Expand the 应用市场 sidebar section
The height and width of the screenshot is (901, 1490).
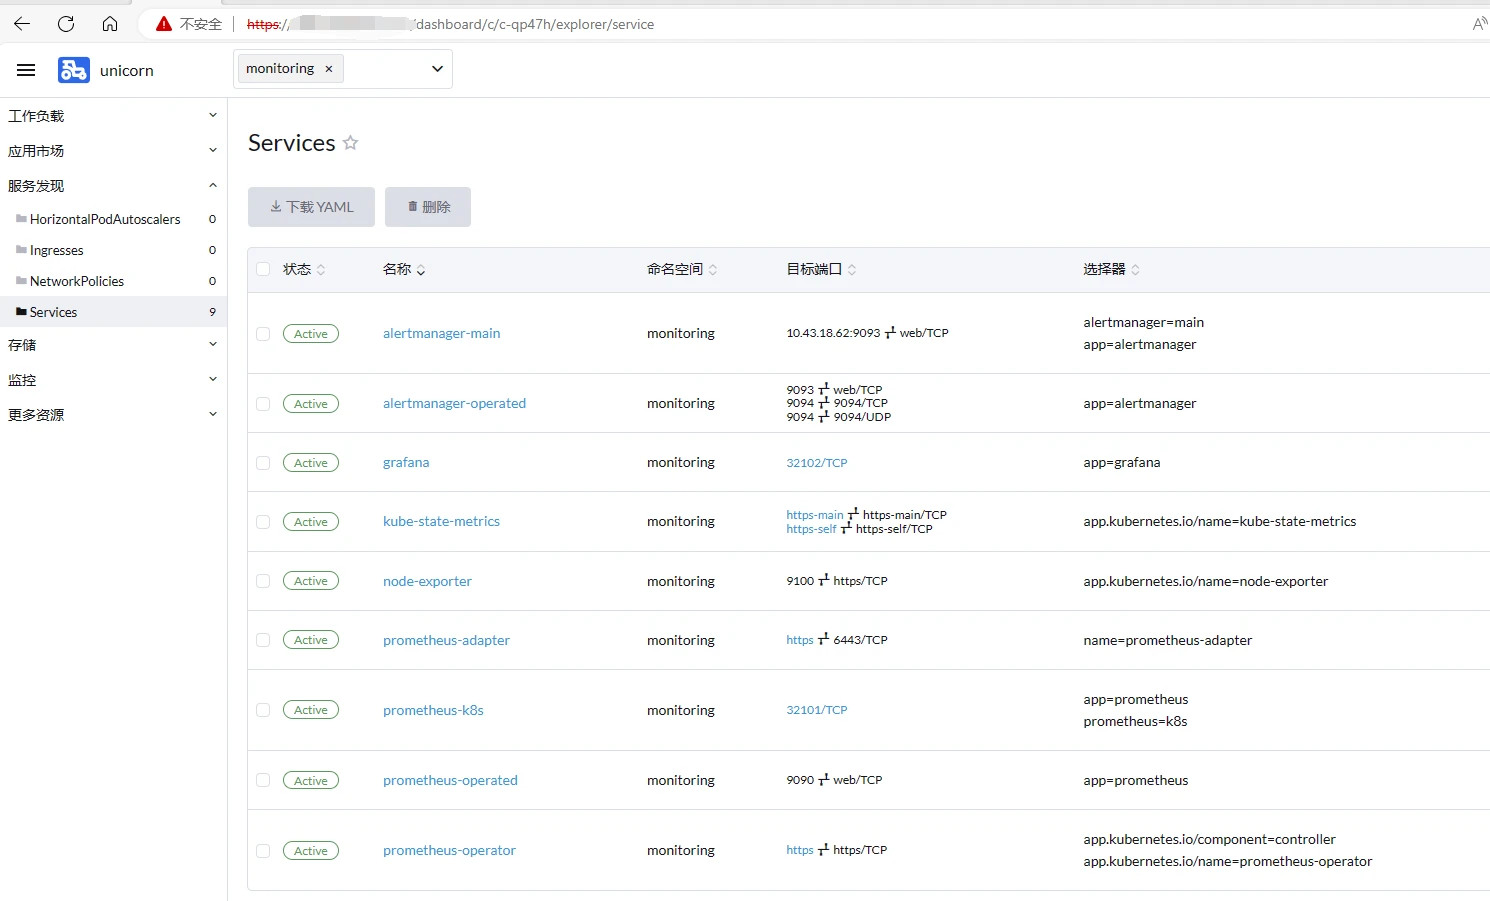113,151
